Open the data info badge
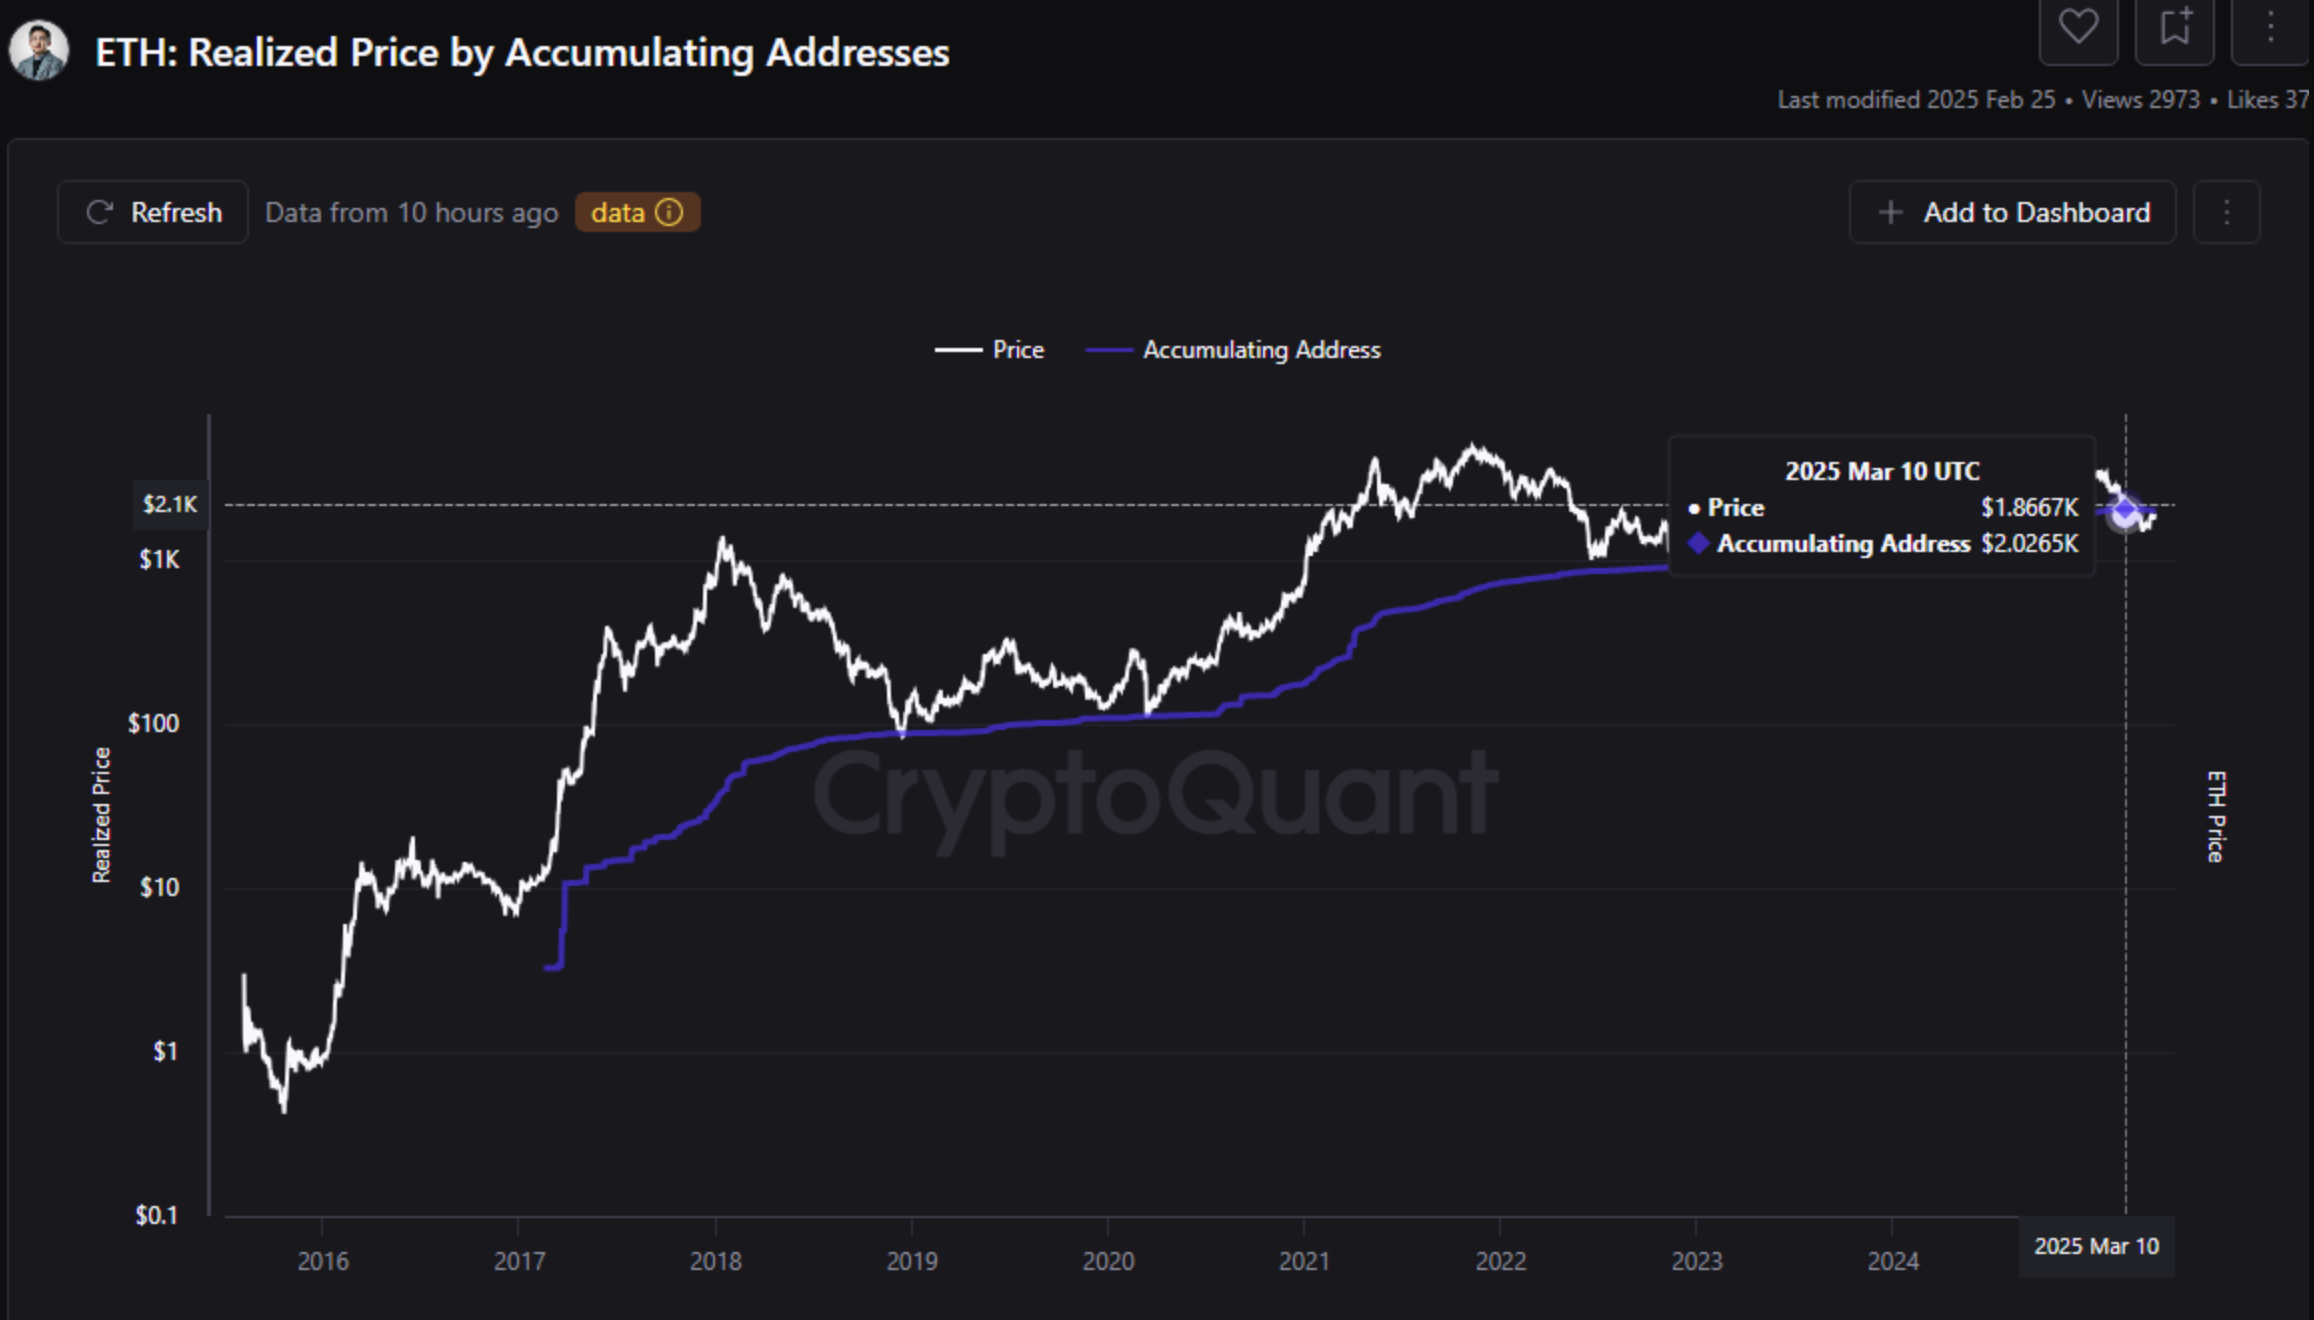Viewport: 2314px width, 1320px height. tap(637, 212)
